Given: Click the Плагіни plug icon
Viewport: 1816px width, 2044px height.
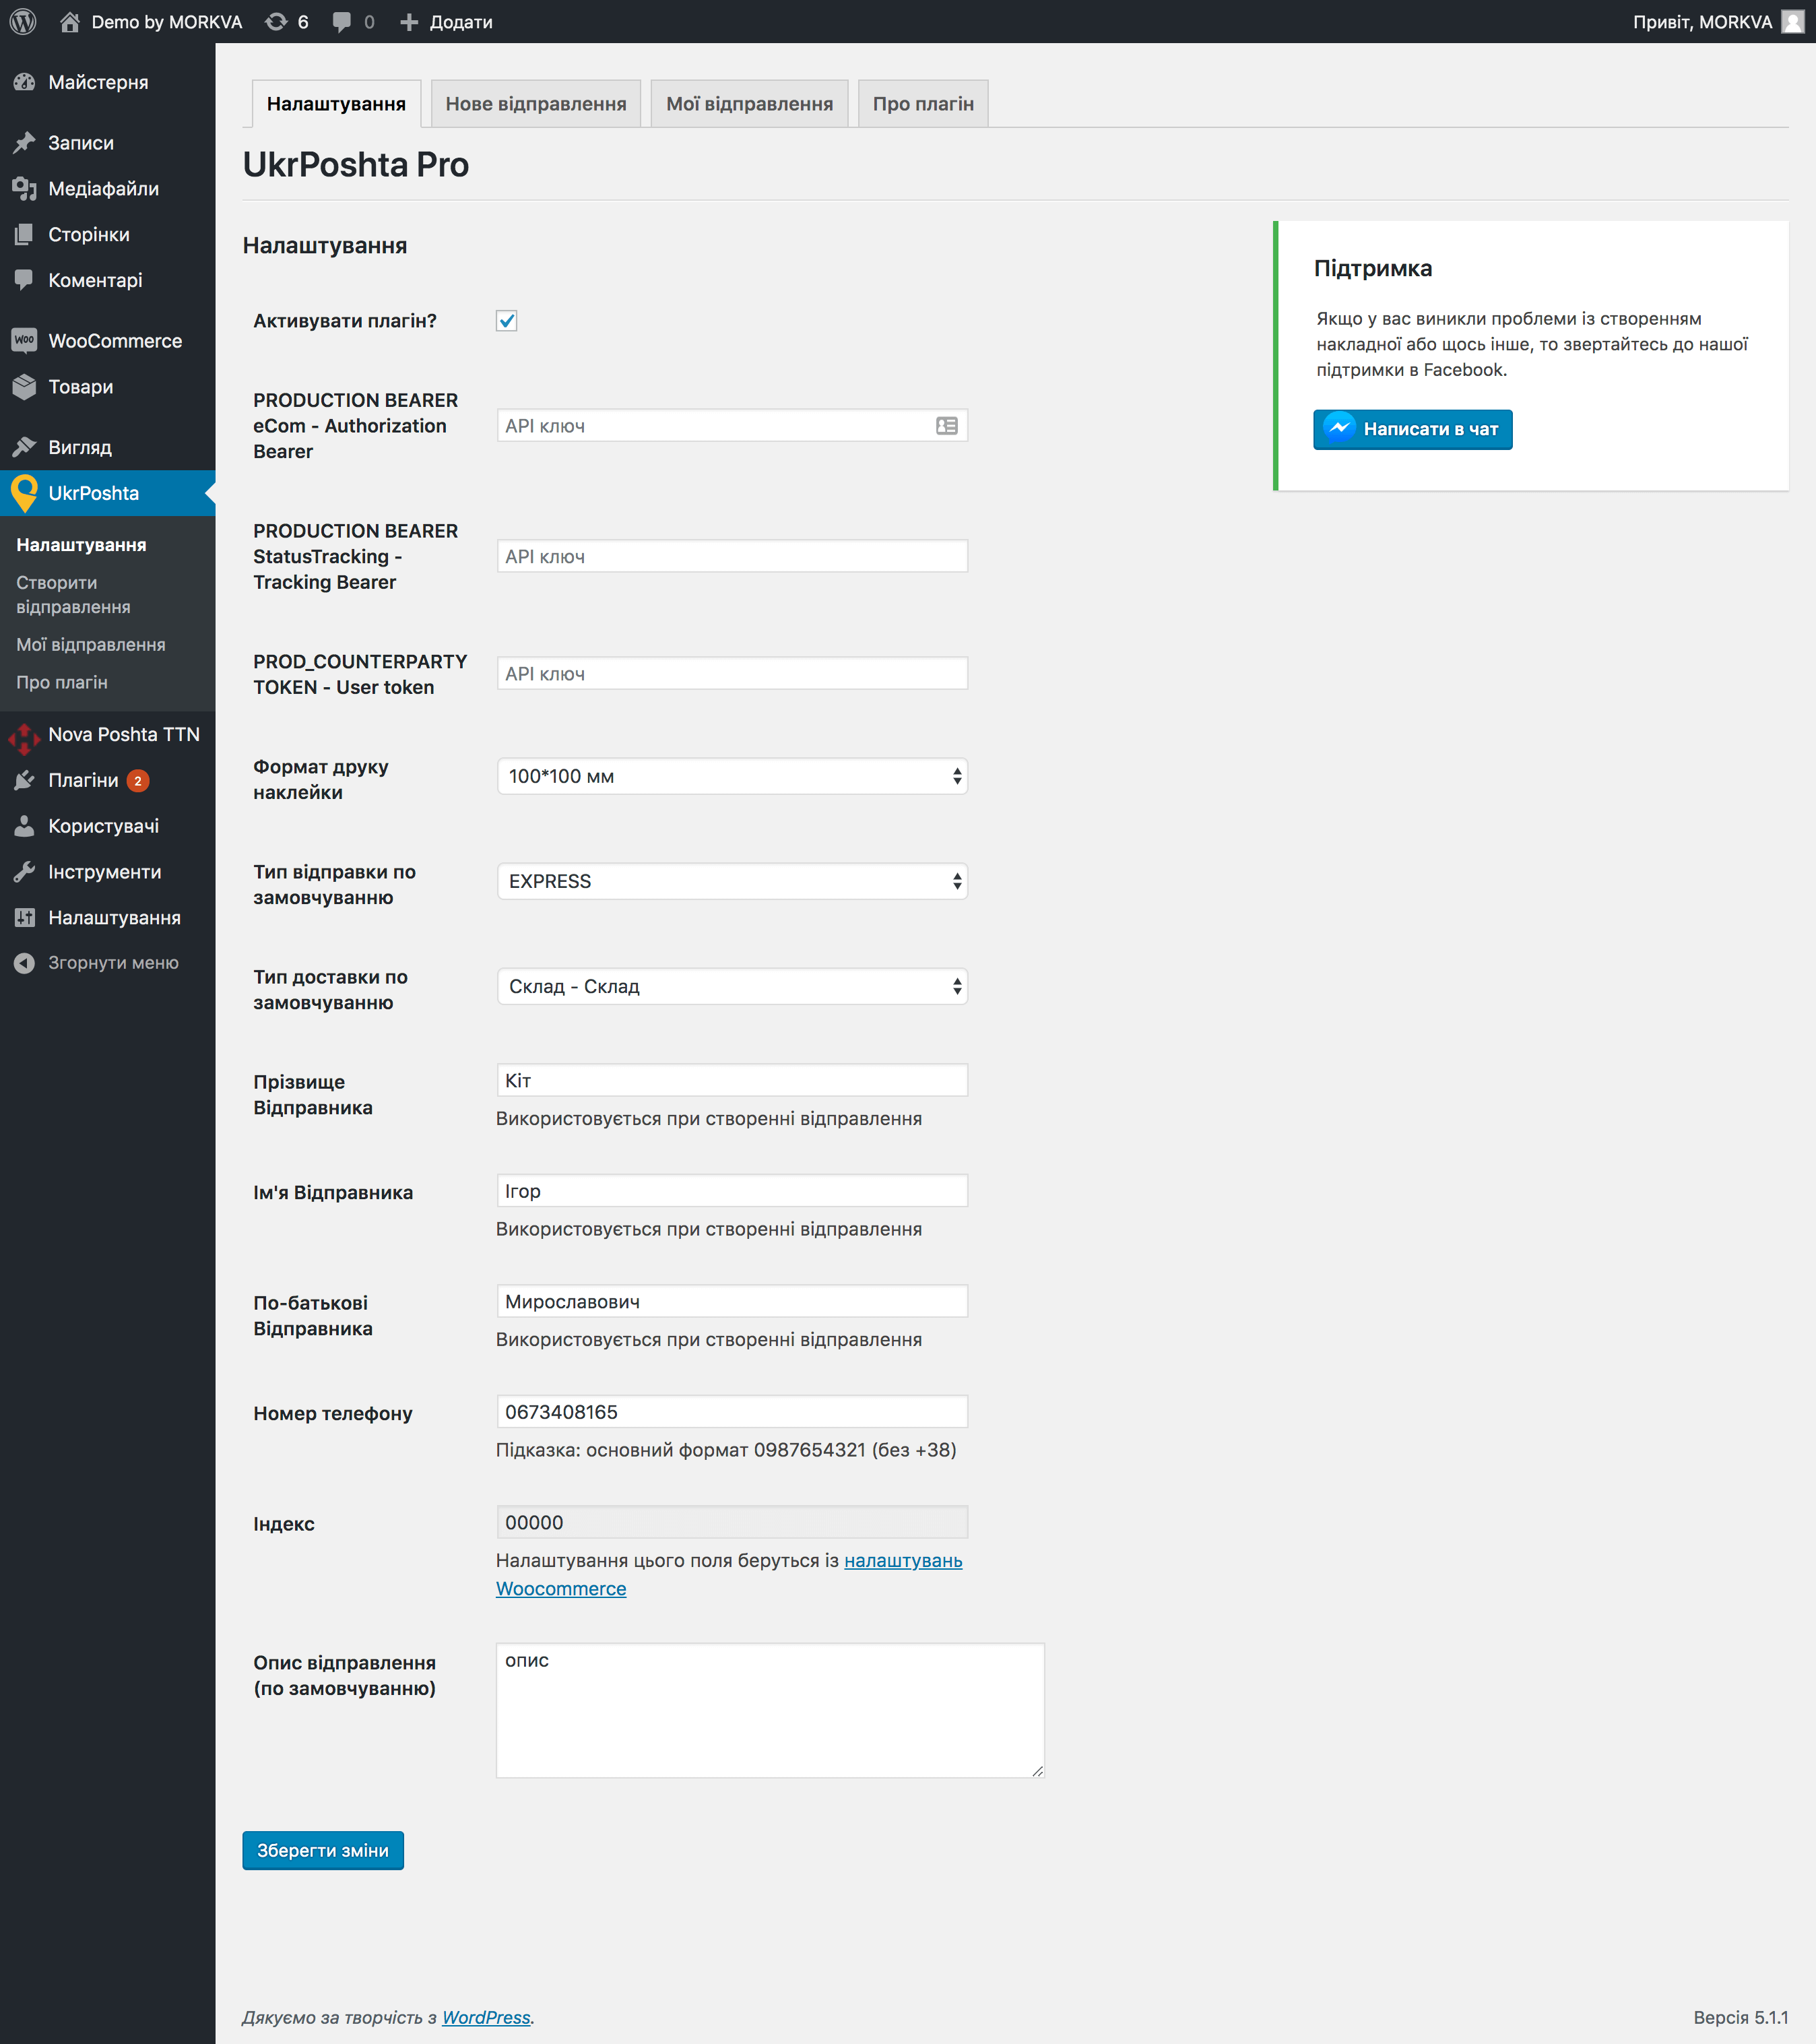Looking at the screenshot, I should click(24, 780).
